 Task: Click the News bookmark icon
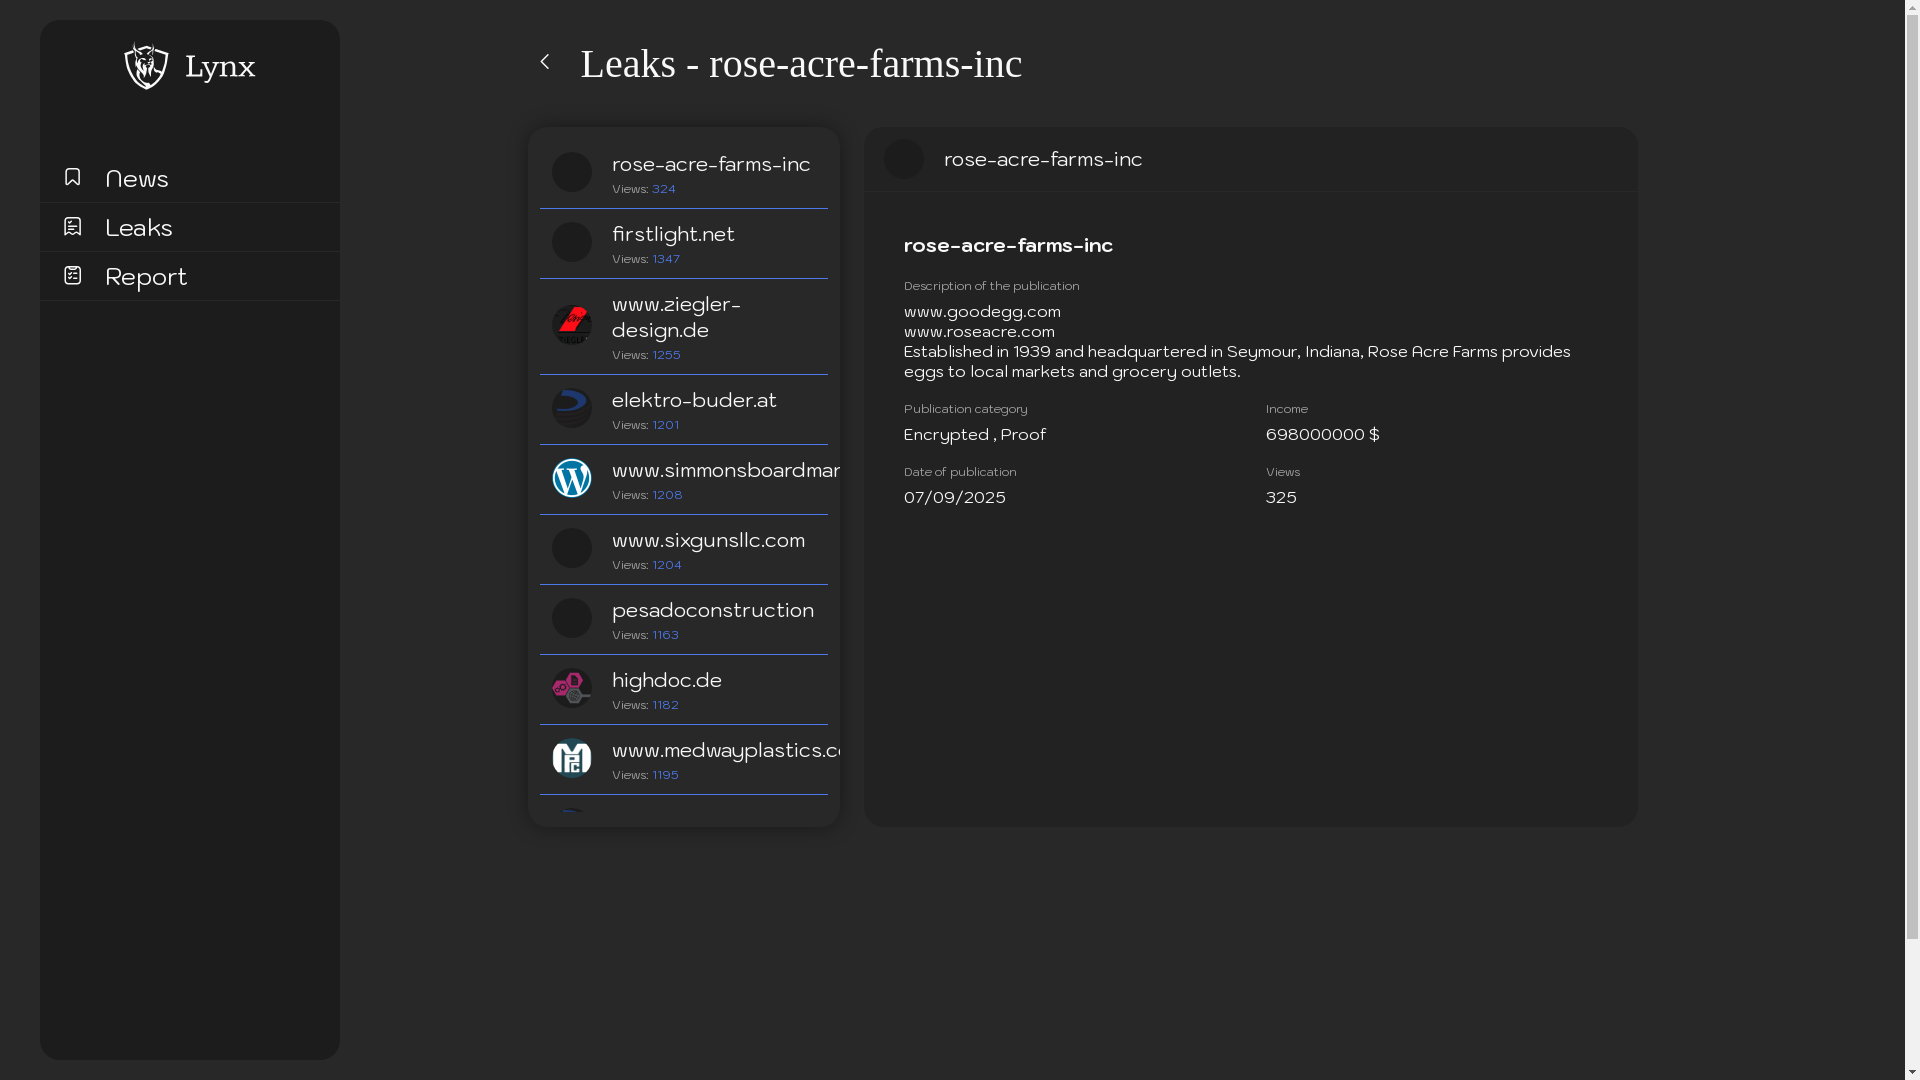point(72,177)
